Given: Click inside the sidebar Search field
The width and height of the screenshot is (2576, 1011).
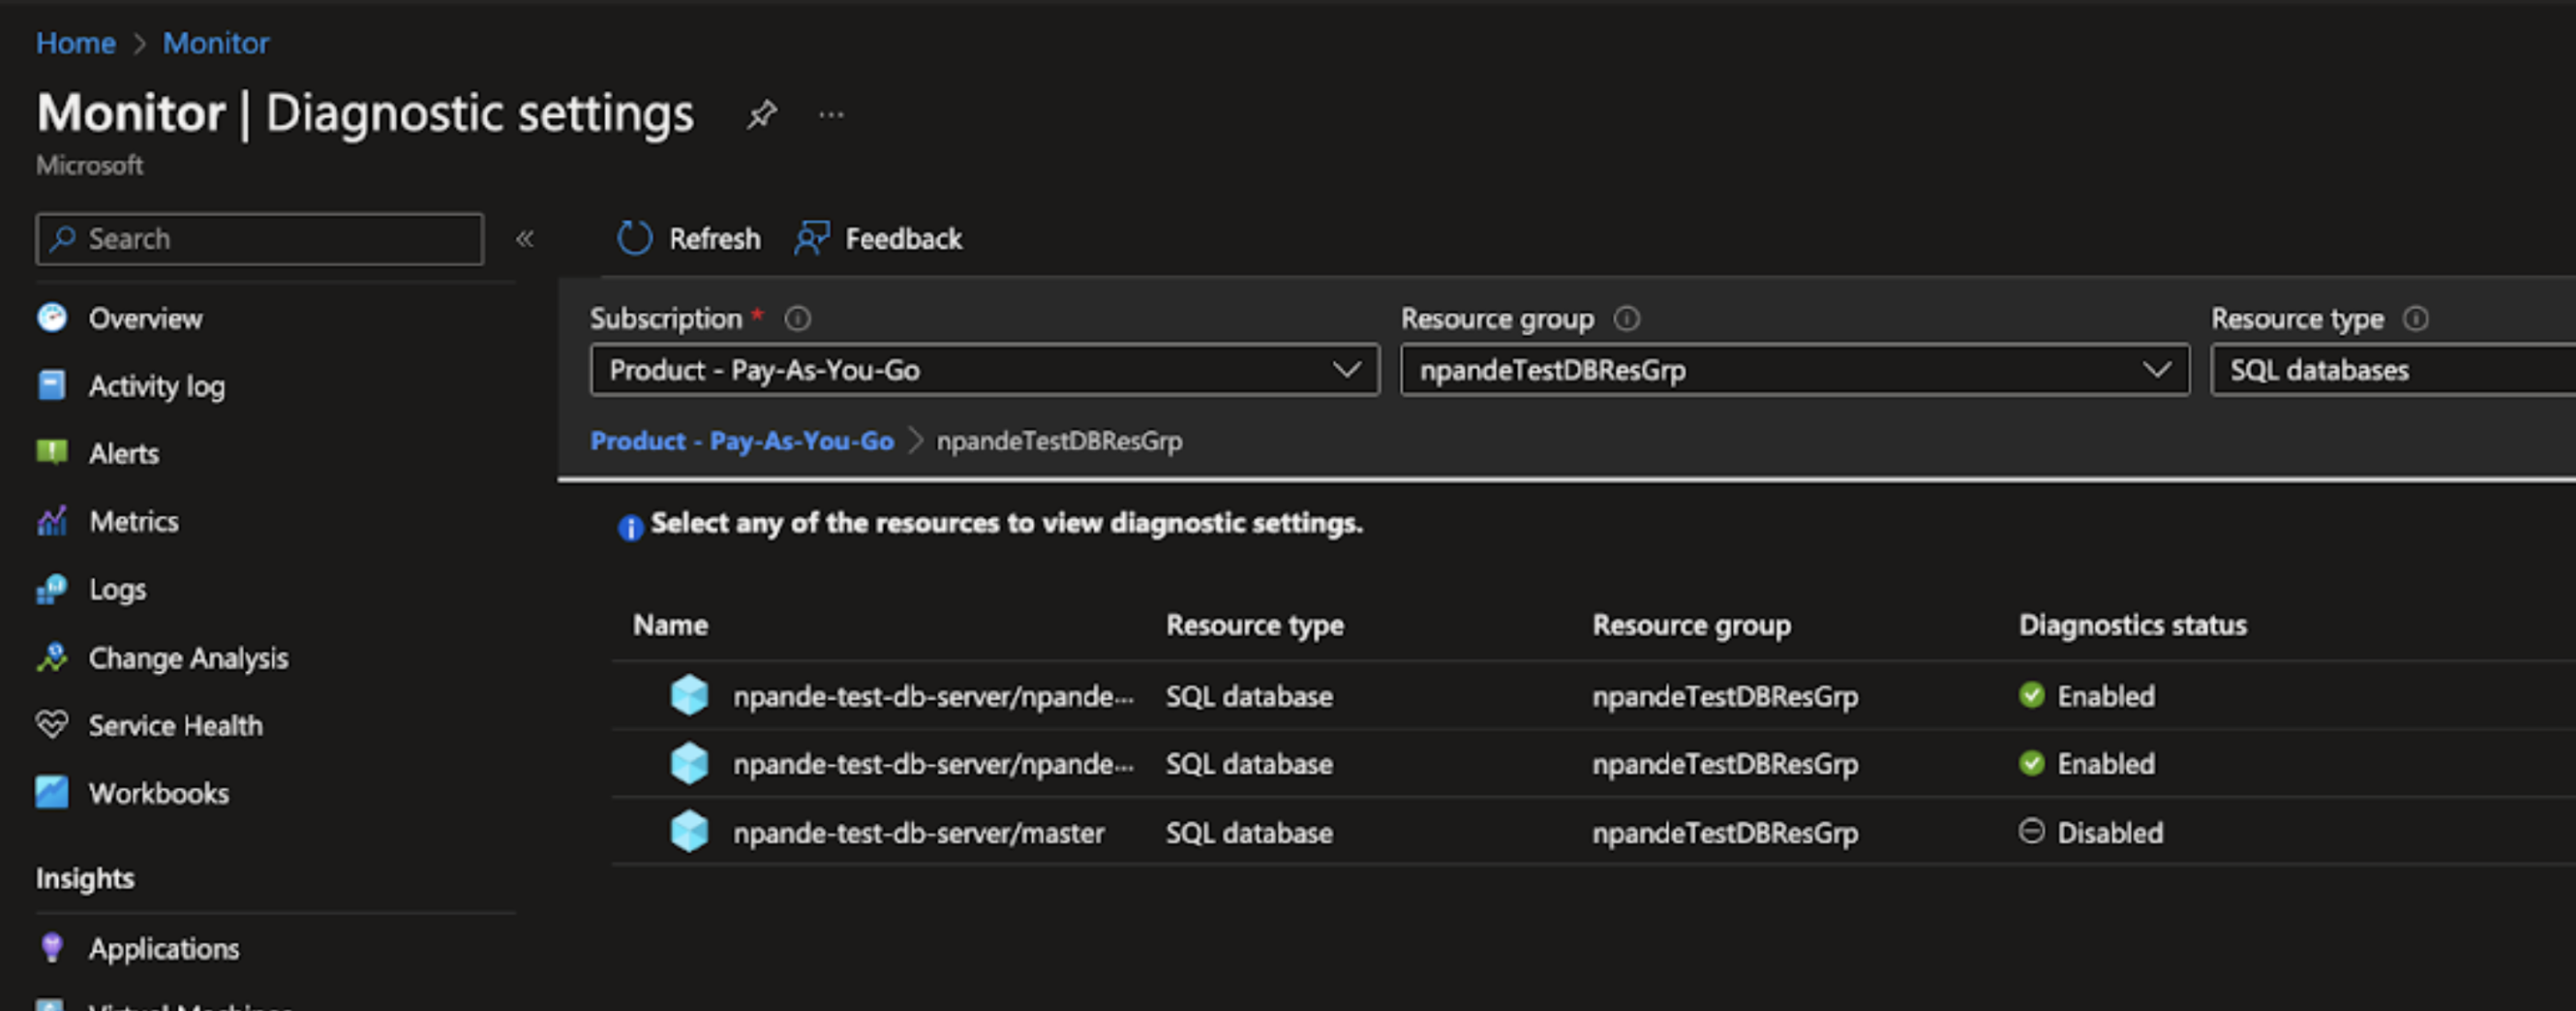Looking at the screenshot, I should tap(258, 238).
